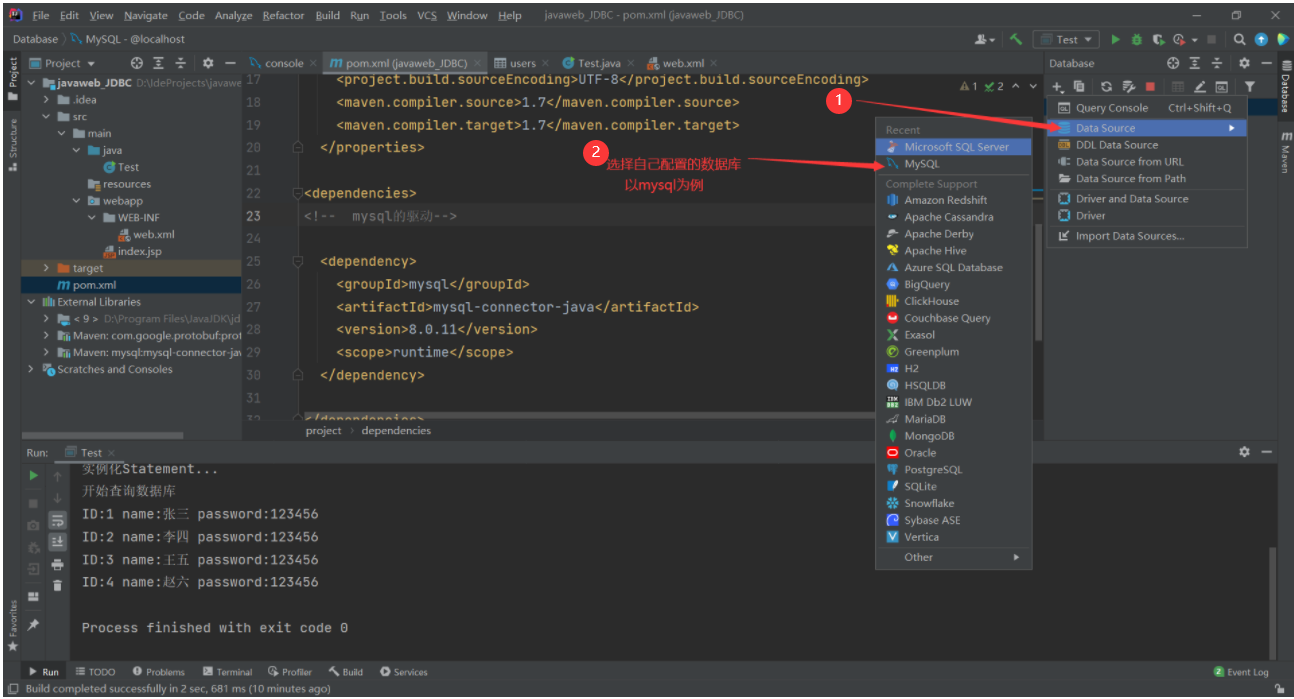
Task: Select Microsoft SQL Server data source
Action: coord(953,146)
